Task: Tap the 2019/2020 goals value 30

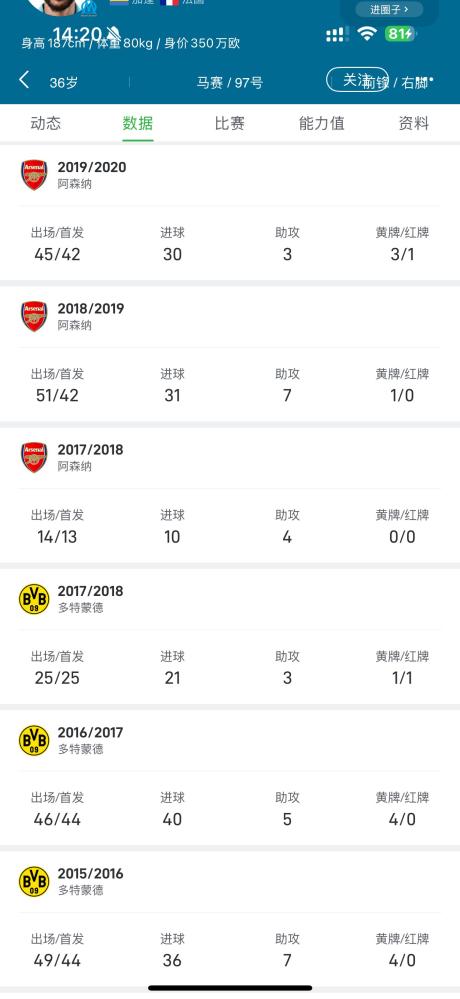Action: pyautogui.click(x=172, y=255)
